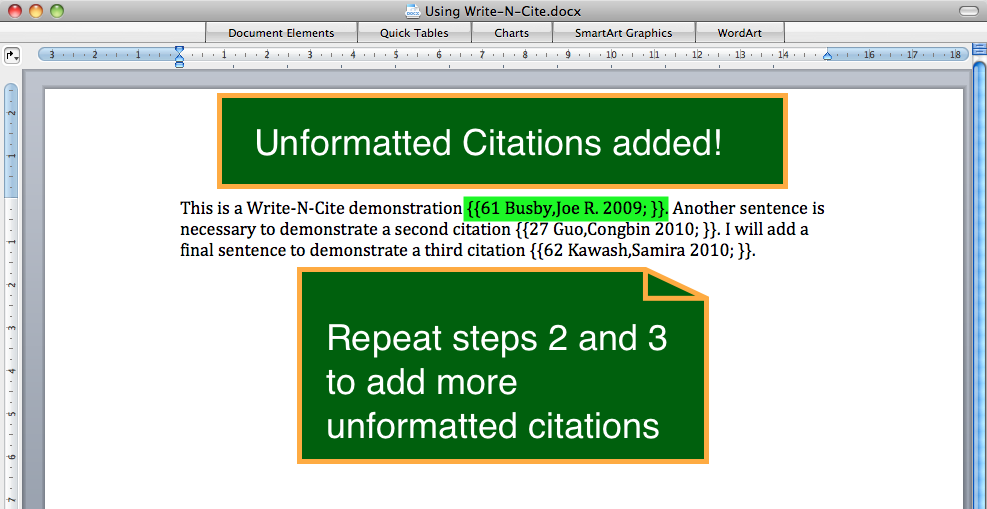Click the docx document icon in the title bar
This screenshot has height=509, width=987.
[x=413, y=11]
